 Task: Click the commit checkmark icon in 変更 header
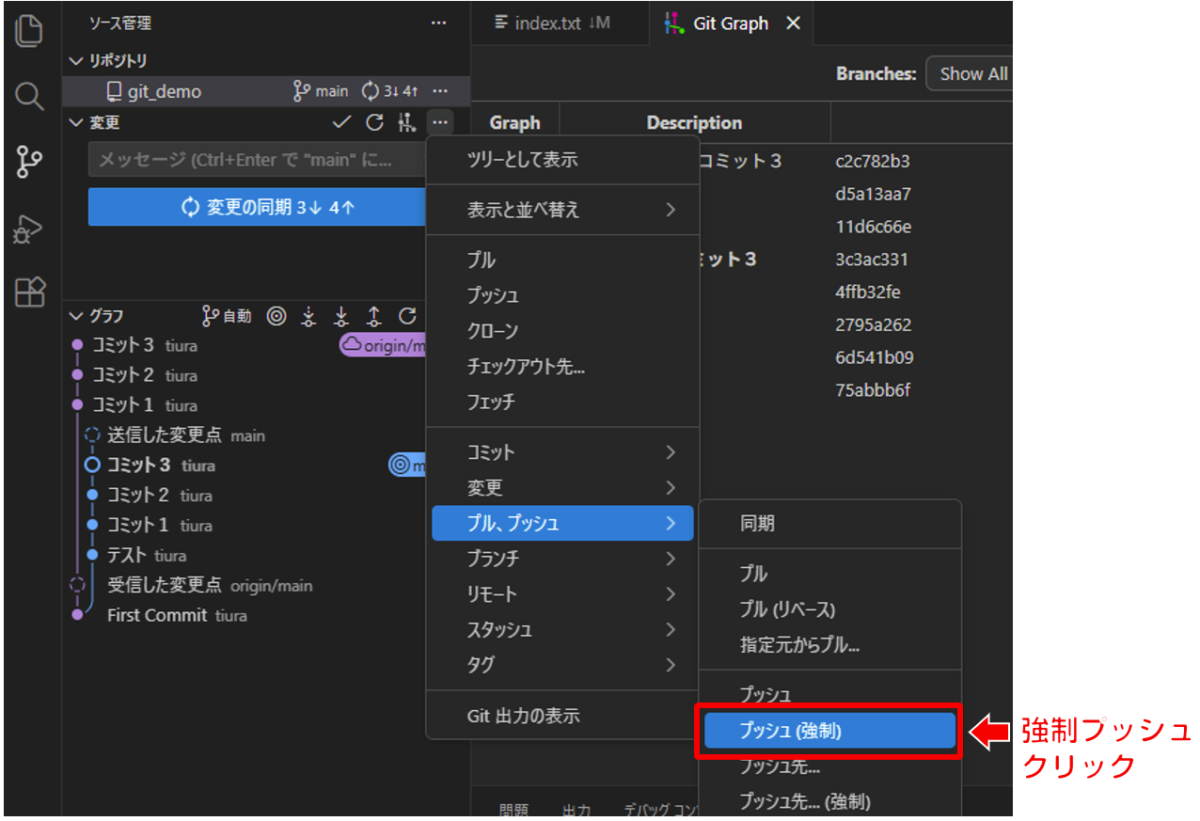[x=342, y=122]
